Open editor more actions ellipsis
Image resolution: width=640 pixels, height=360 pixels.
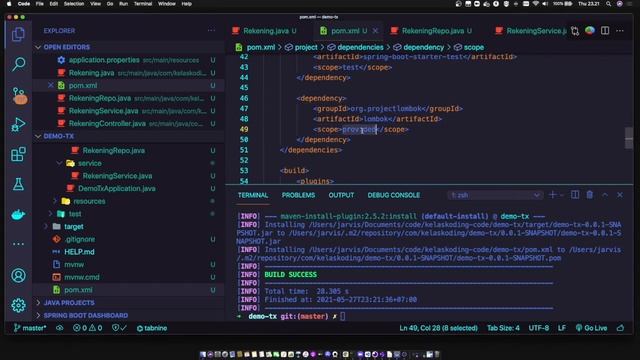point(620,31)
